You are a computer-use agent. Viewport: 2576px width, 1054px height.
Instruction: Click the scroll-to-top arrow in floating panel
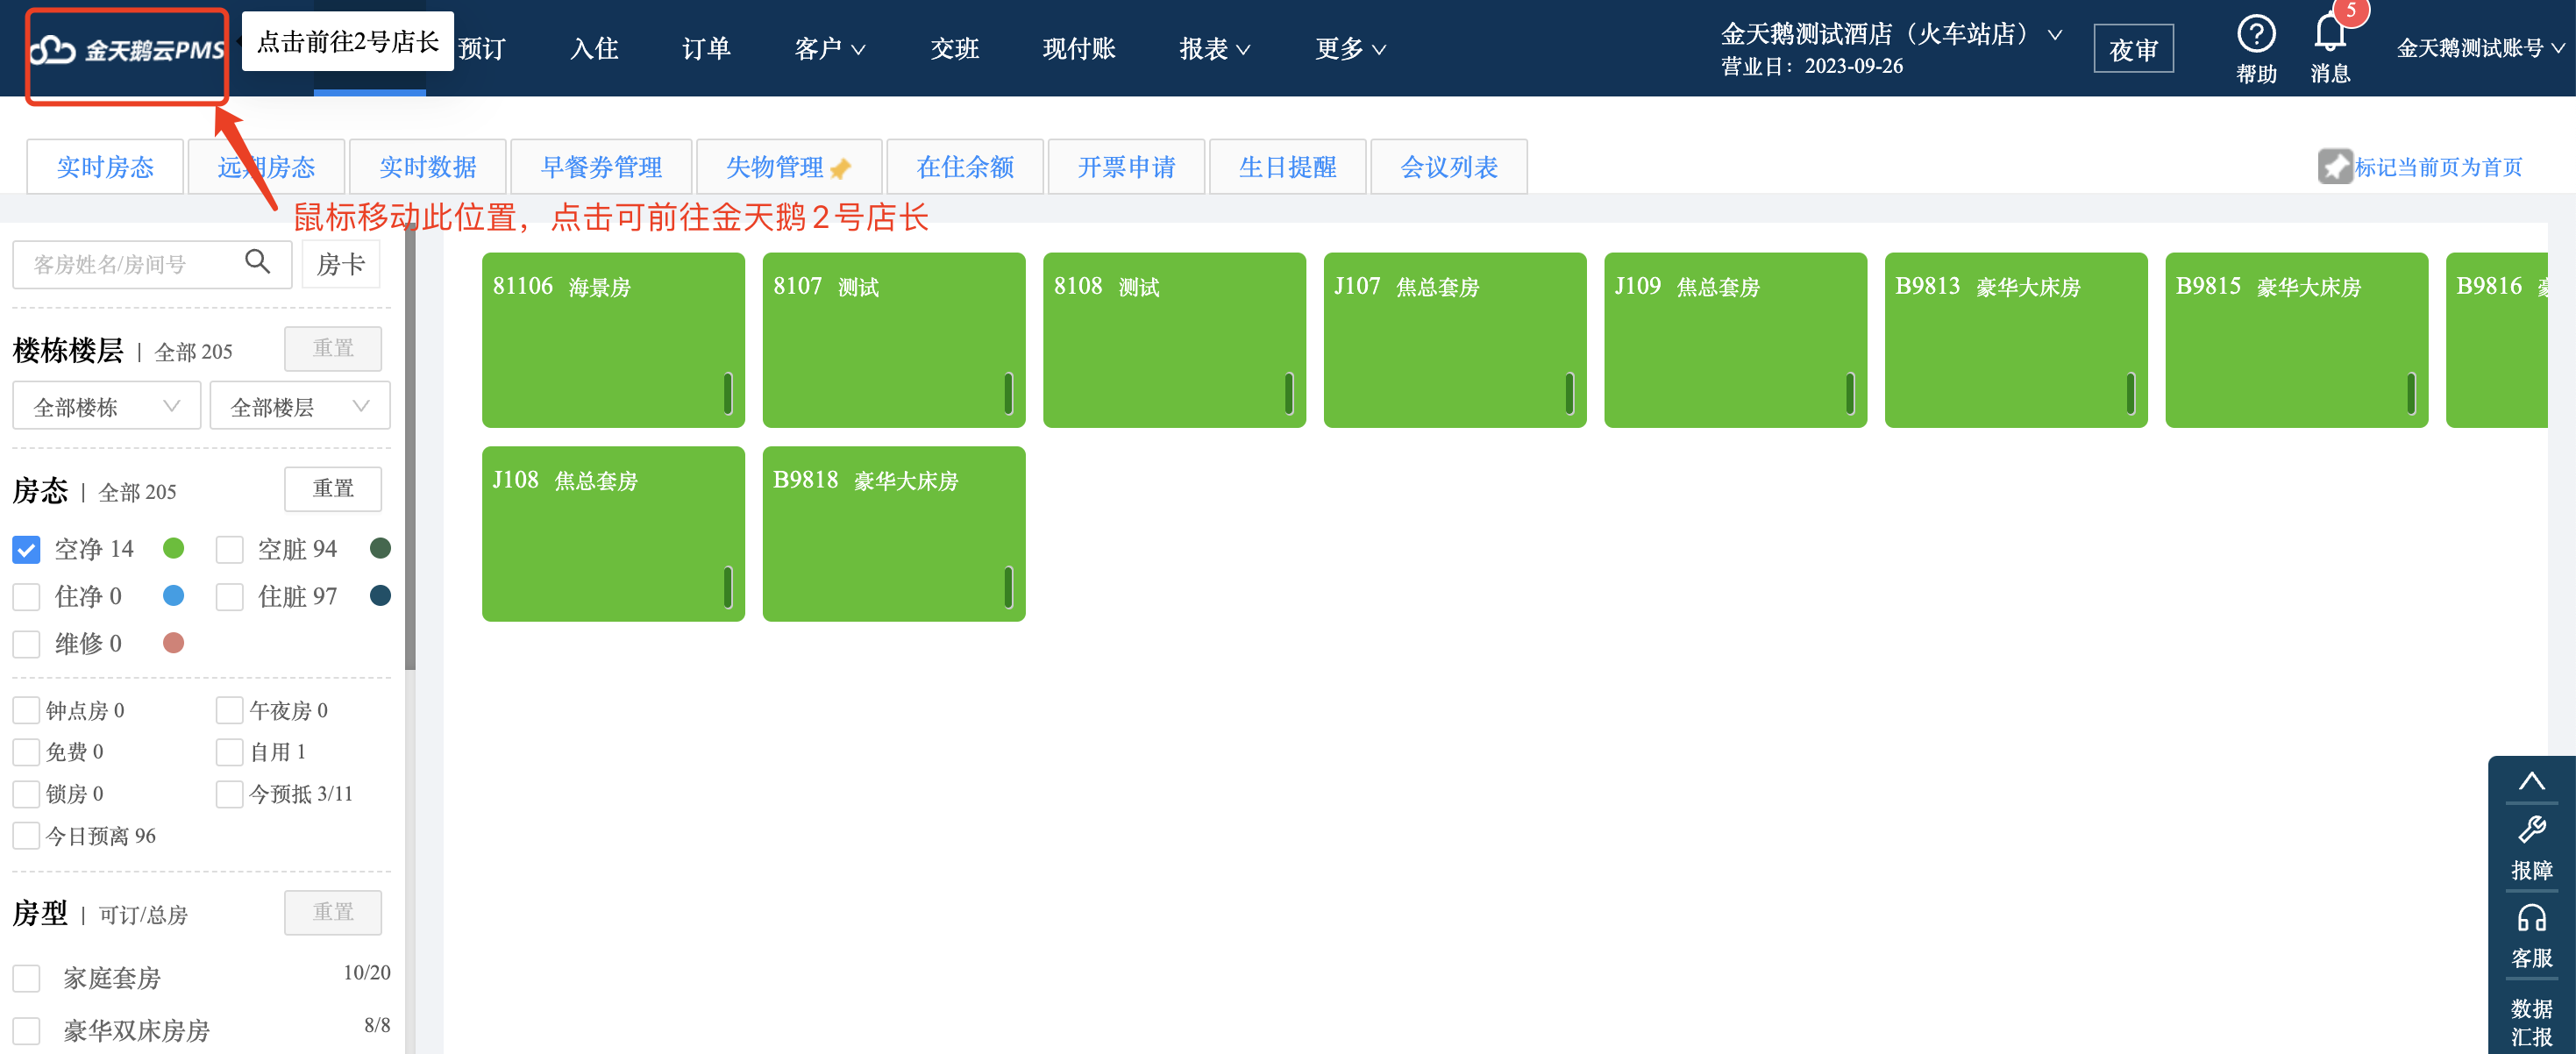(2531, 781)
